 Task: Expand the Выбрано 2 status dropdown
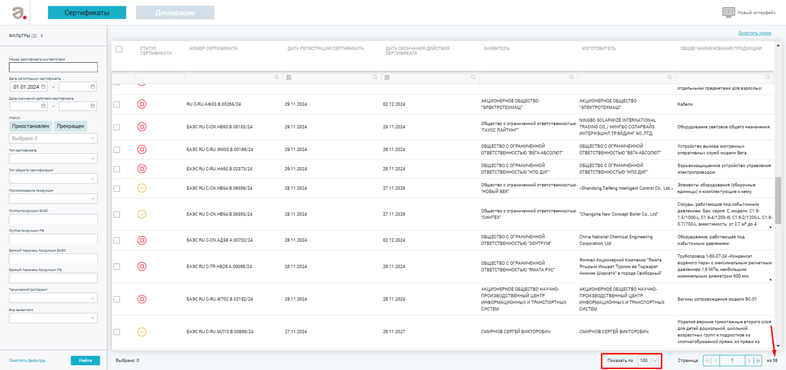point(54,138)
